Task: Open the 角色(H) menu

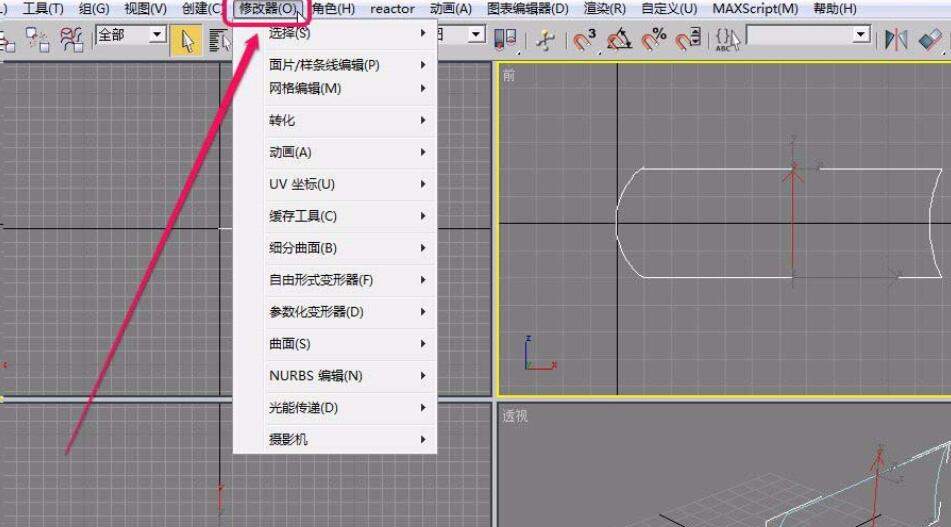Action: (333, 8)
